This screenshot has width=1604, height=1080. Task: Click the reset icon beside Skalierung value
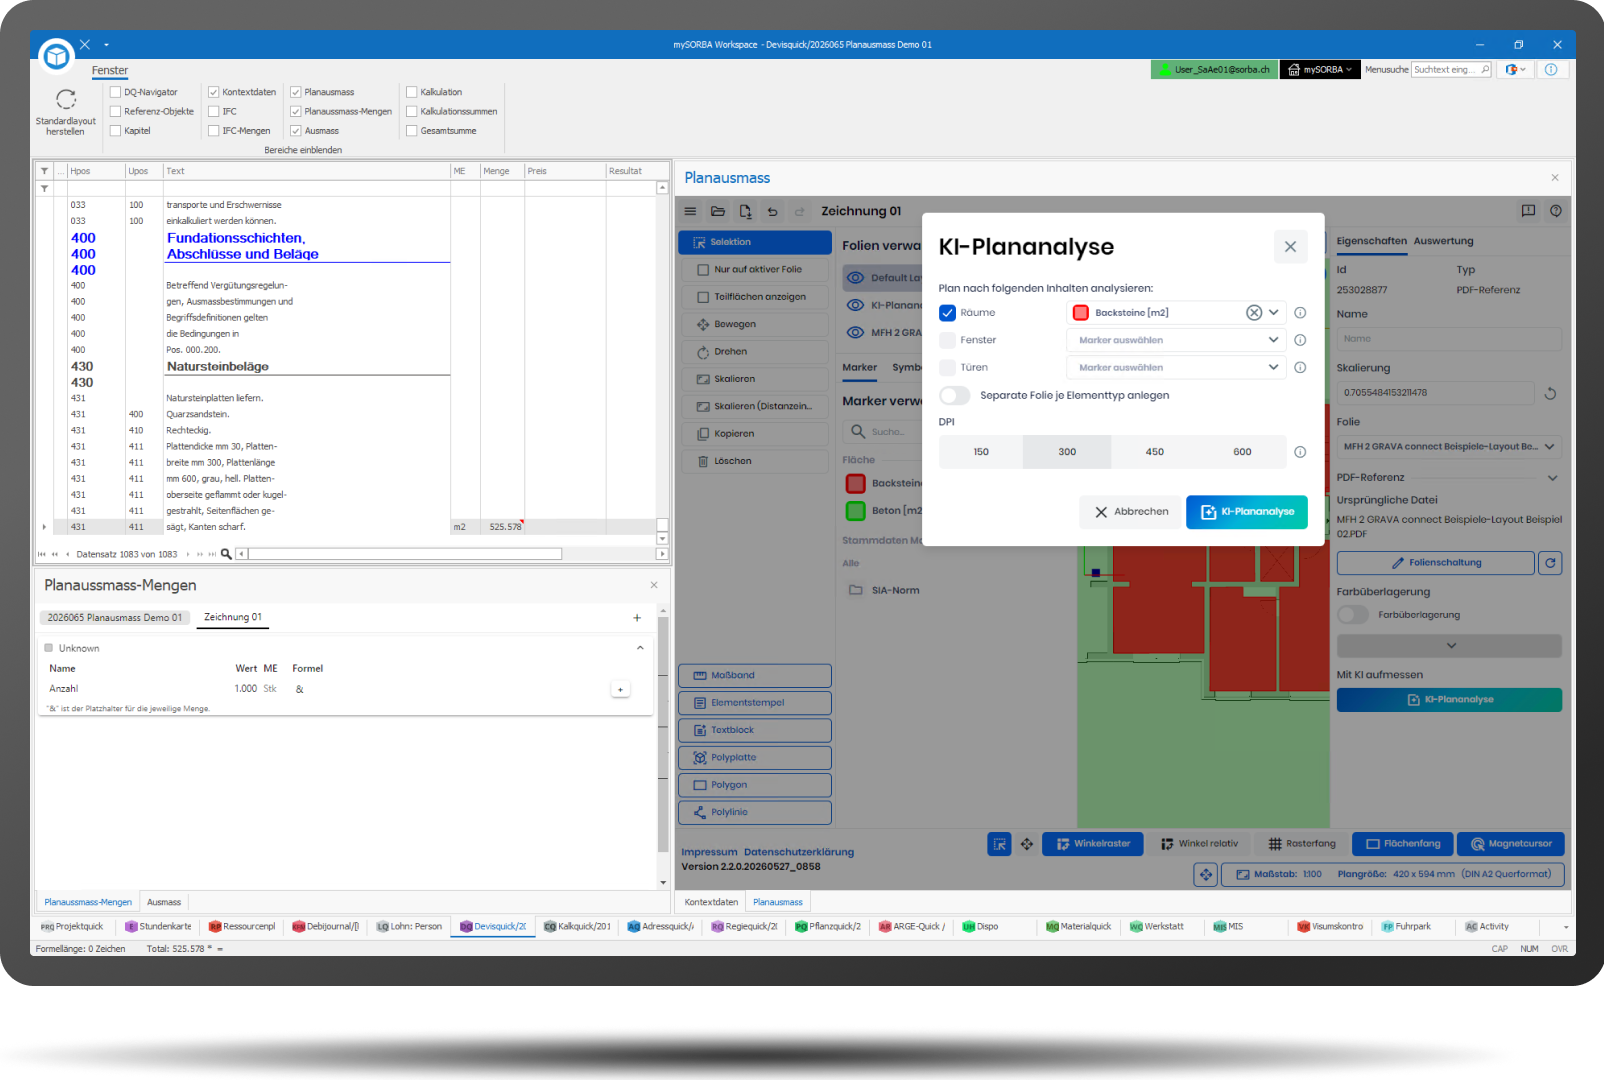point(1550,393)
